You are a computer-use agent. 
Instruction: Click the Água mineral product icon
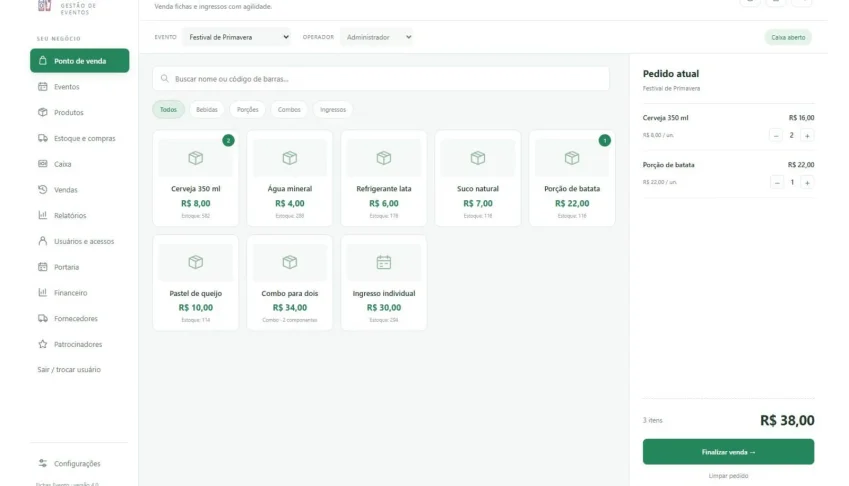(x=290, y=157)
